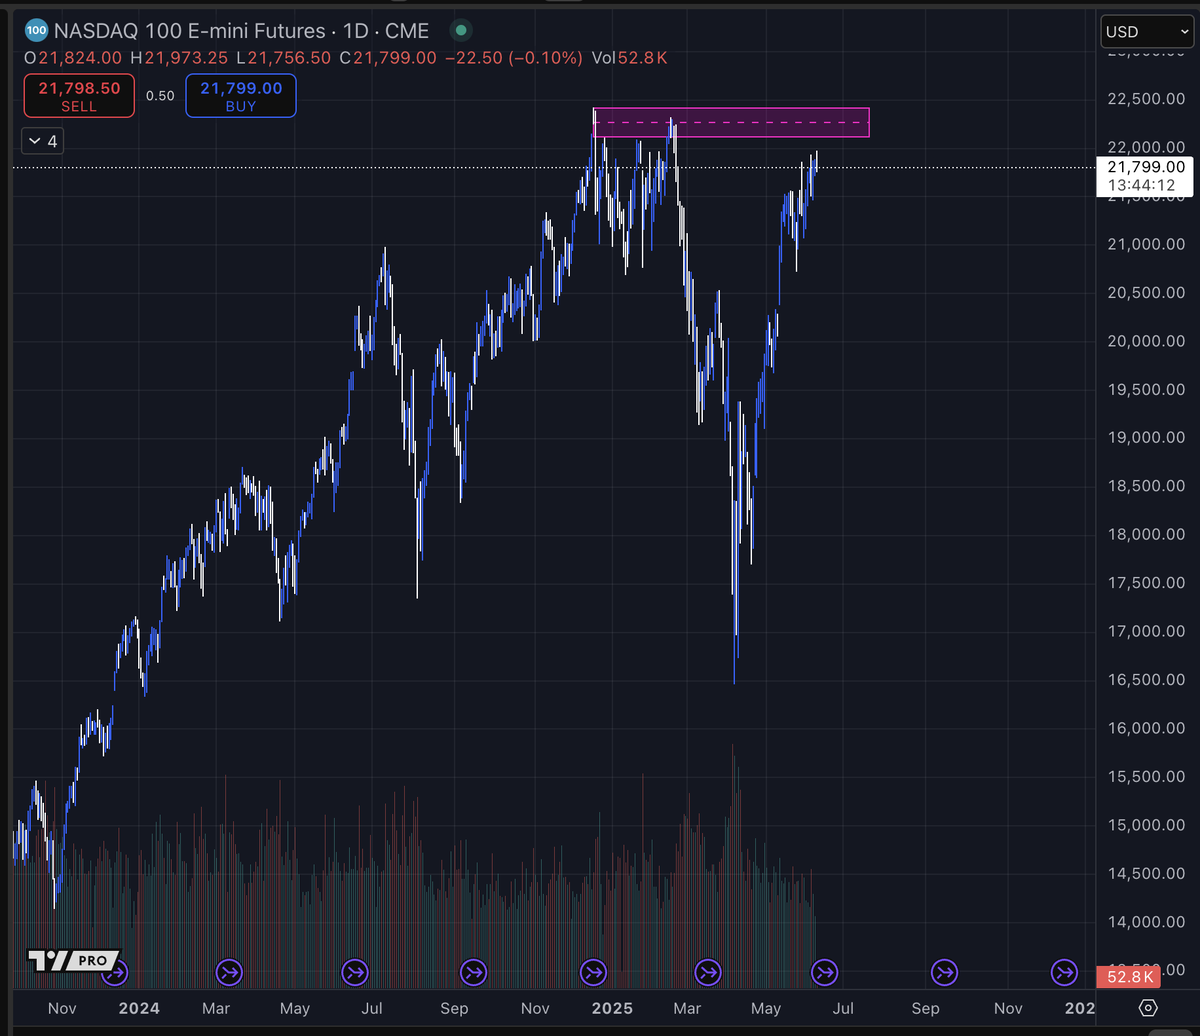Click the rollover event icon above Mar 2025
Screen dimensions: 1200x1036
pyautogui.click(x=708, y=972)
